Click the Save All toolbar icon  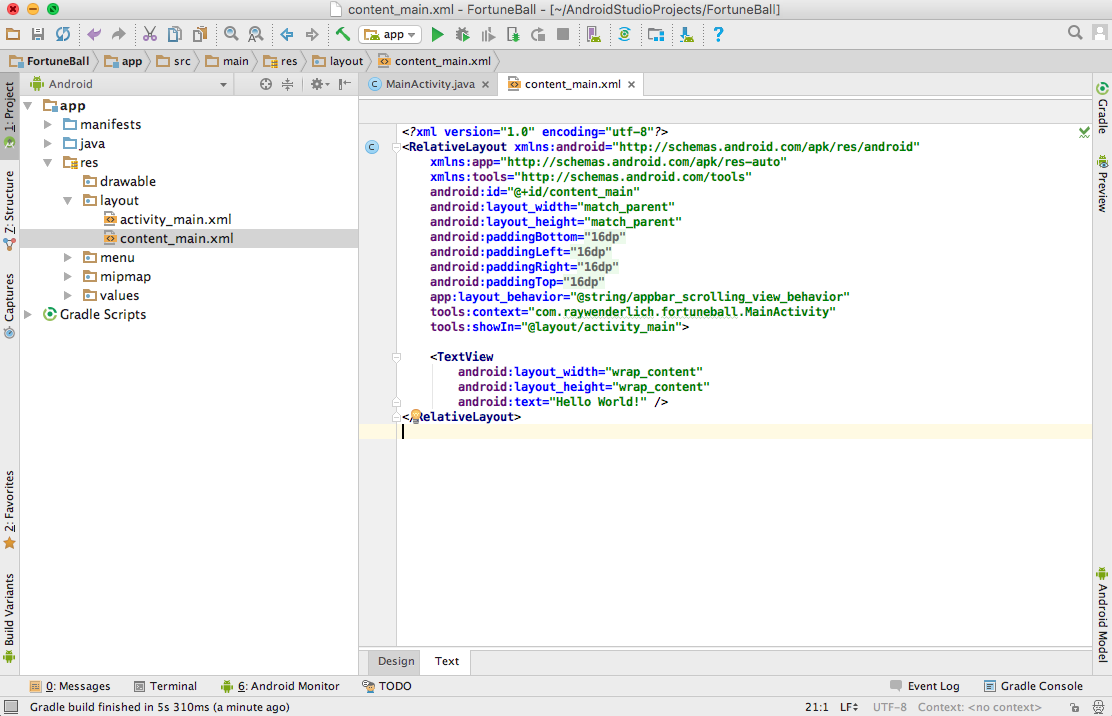(38, 34)
